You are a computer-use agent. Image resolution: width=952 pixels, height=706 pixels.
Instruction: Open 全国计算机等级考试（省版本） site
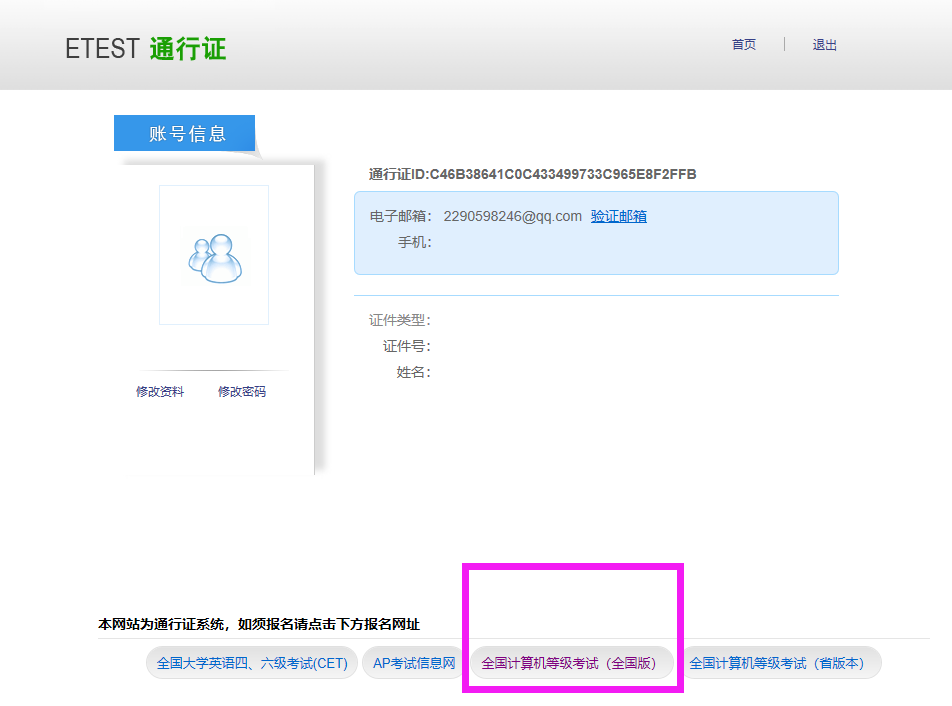click(x=776, y=663)
